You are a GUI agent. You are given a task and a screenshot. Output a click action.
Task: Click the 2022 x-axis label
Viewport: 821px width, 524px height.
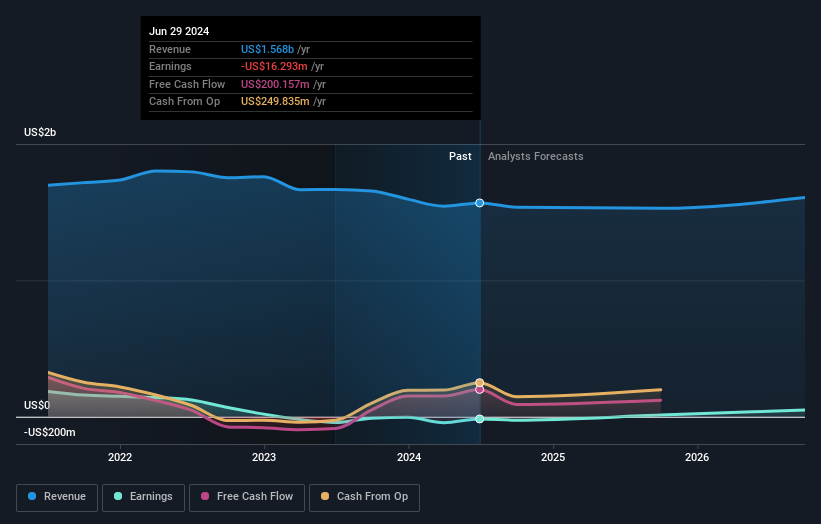(120, 457)
